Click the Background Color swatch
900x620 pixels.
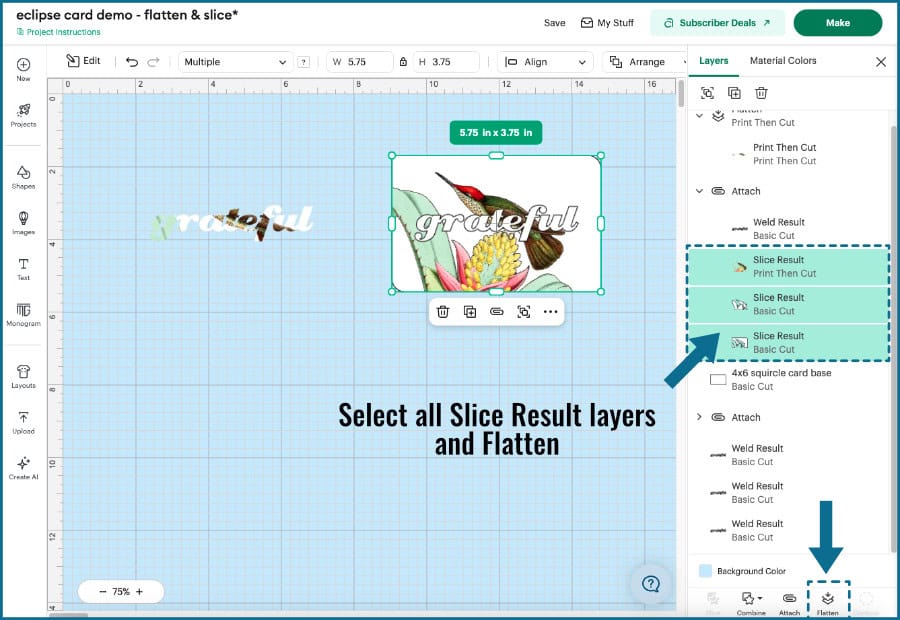(x=705, y=571)
